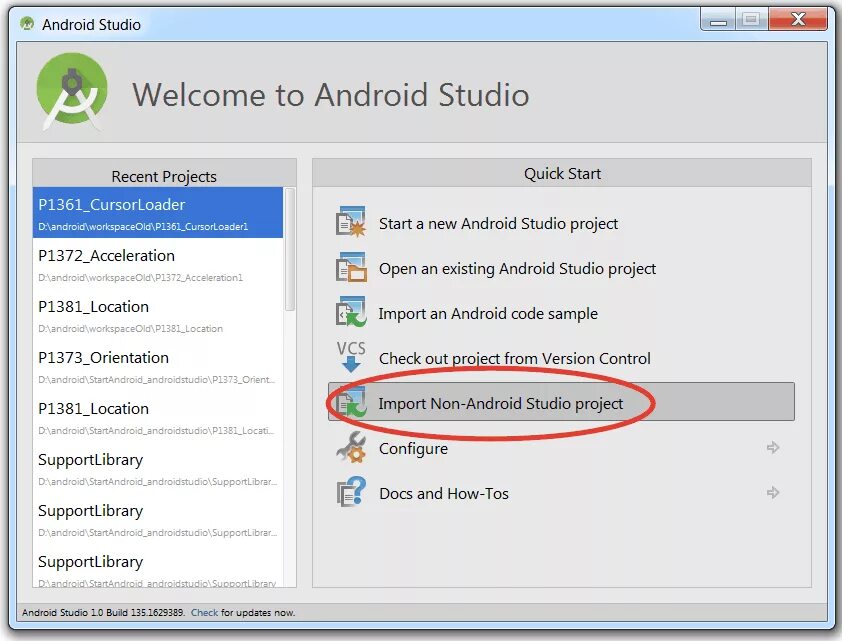Select recent project P1361_CursorLoader
The image size is (842, 641).
157,213
